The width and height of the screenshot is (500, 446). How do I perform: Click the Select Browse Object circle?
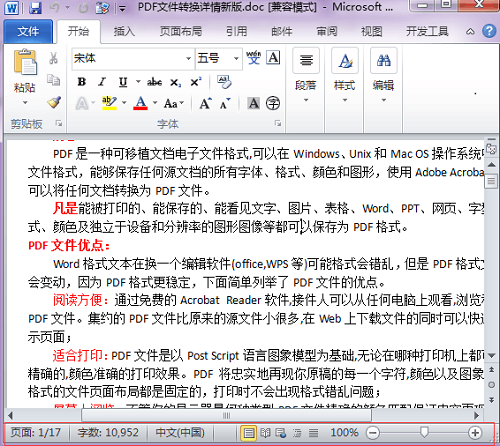point(491,385)
